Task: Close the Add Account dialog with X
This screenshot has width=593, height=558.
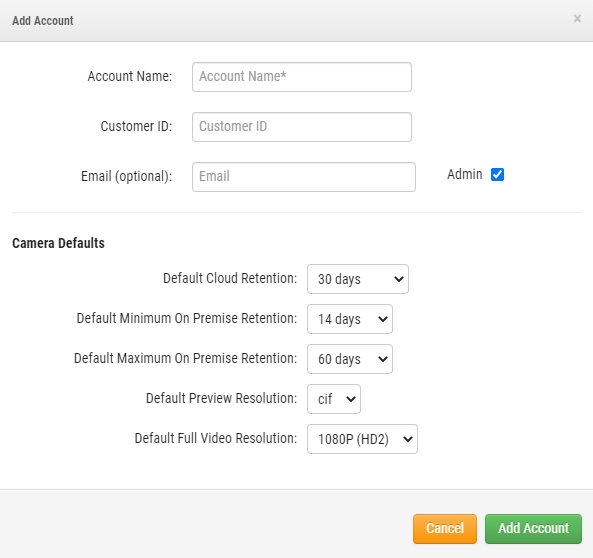Action: 577,19
